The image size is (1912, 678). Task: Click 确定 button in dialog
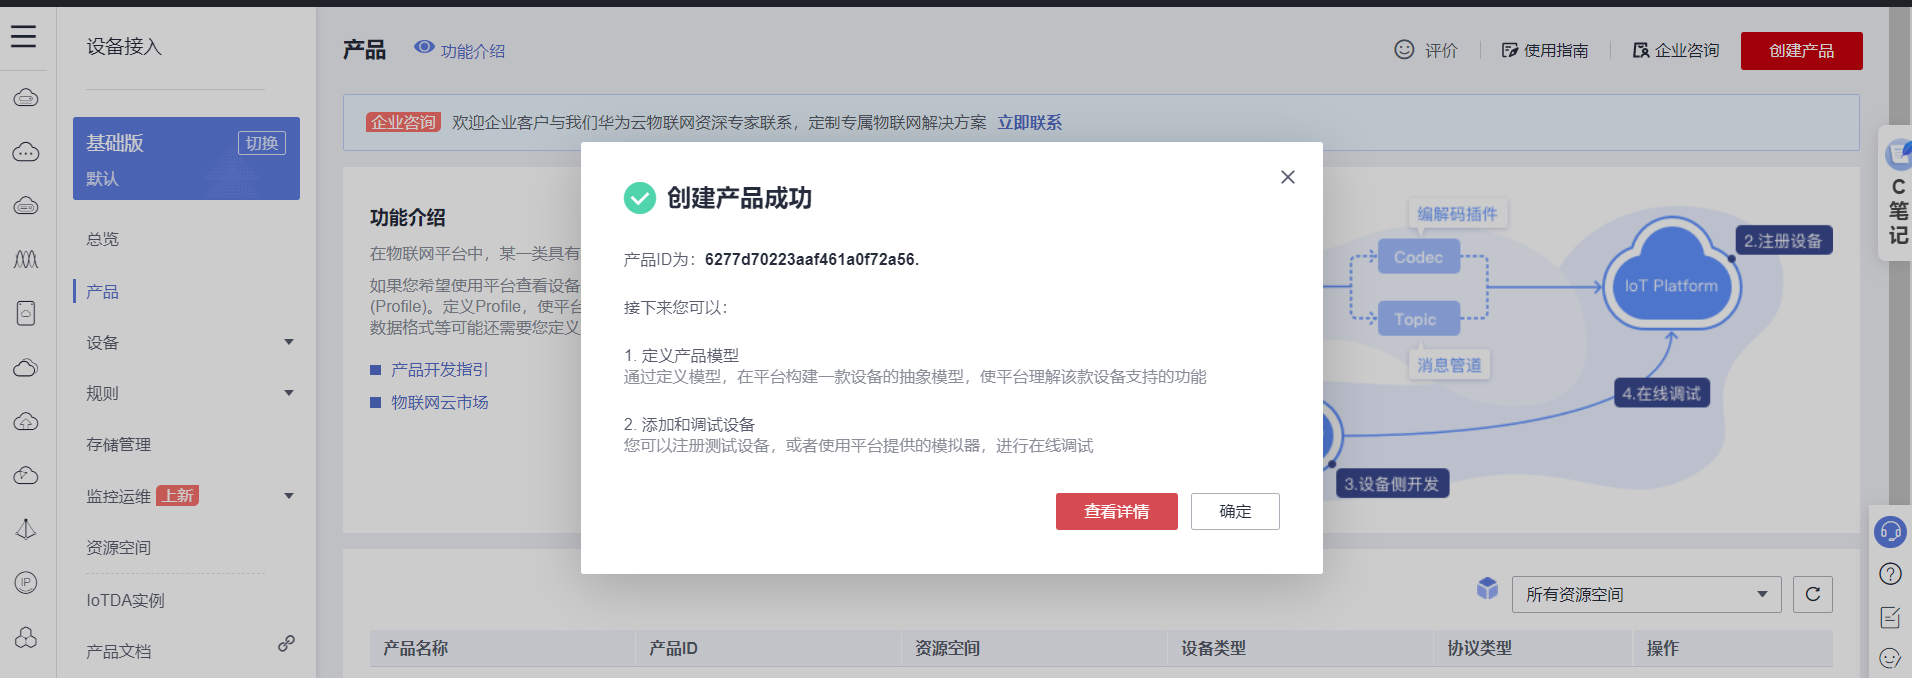1235,511
